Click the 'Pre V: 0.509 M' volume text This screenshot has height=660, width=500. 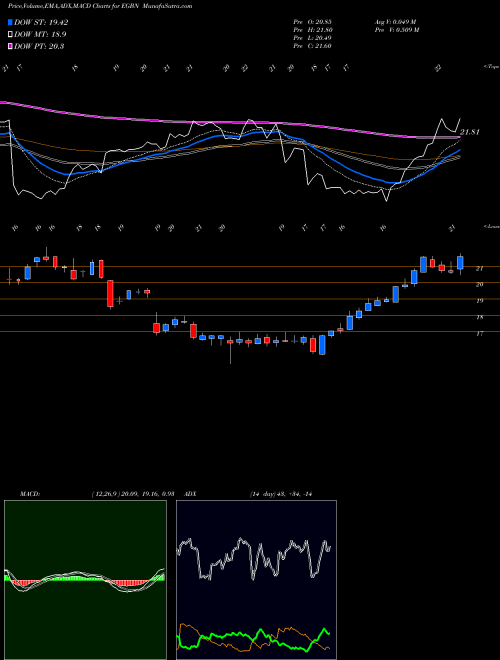[396, 30]
